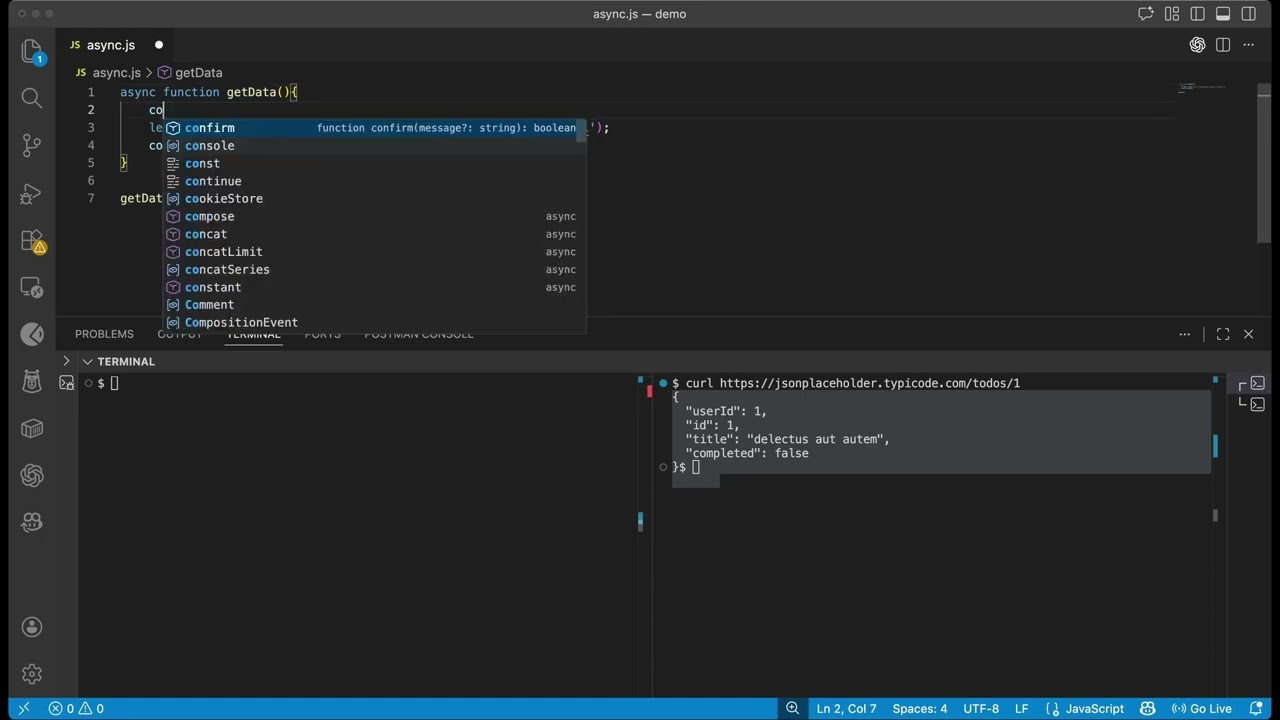Click the zoom magnifier in status bar
This screenshot has width=1280, height=720.
click(x=792, y=709)
